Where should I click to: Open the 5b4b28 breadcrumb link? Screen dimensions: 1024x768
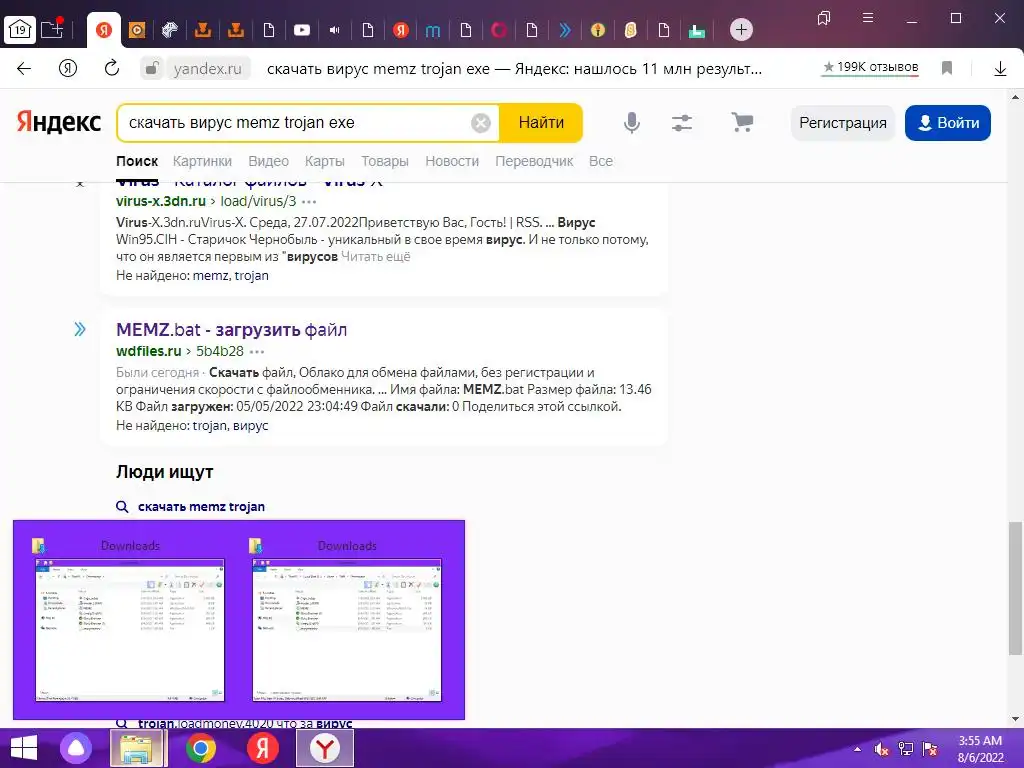pos(219,351)
